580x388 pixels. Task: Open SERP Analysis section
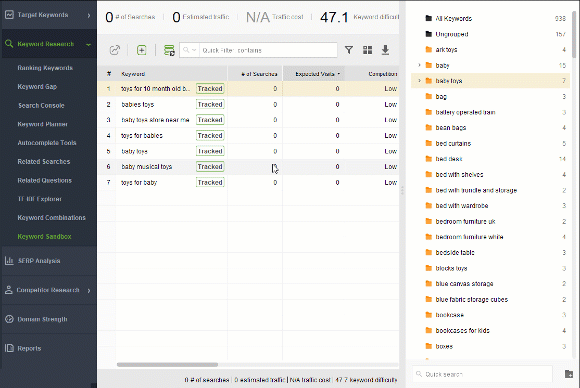coord(48,261)
